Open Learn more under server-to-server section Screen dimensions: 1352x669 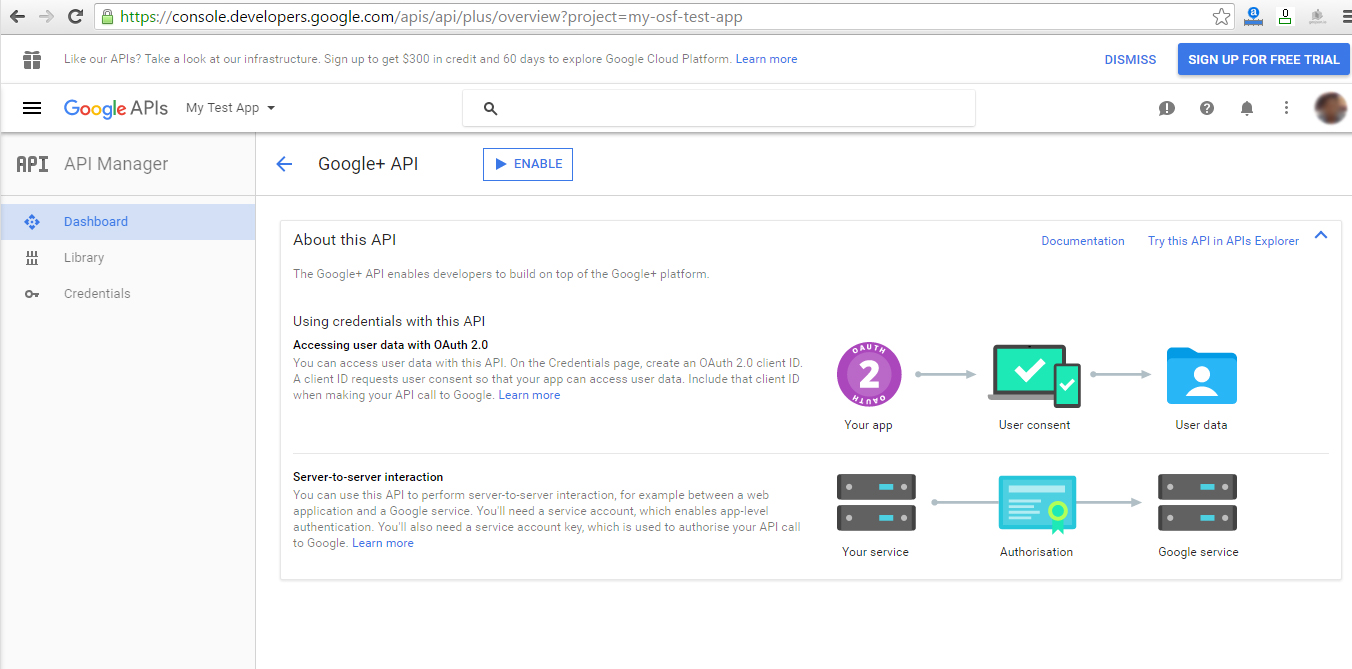coord(382,543)
